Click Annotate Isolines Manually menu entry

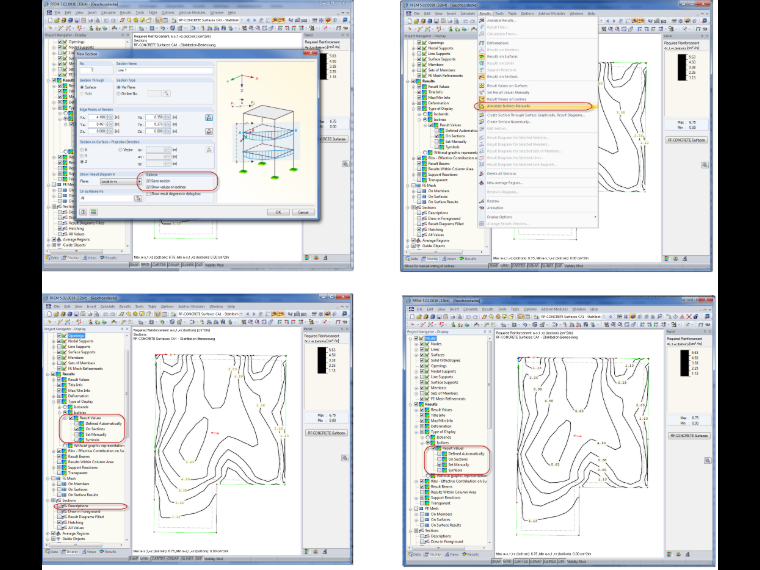point(508,106)
